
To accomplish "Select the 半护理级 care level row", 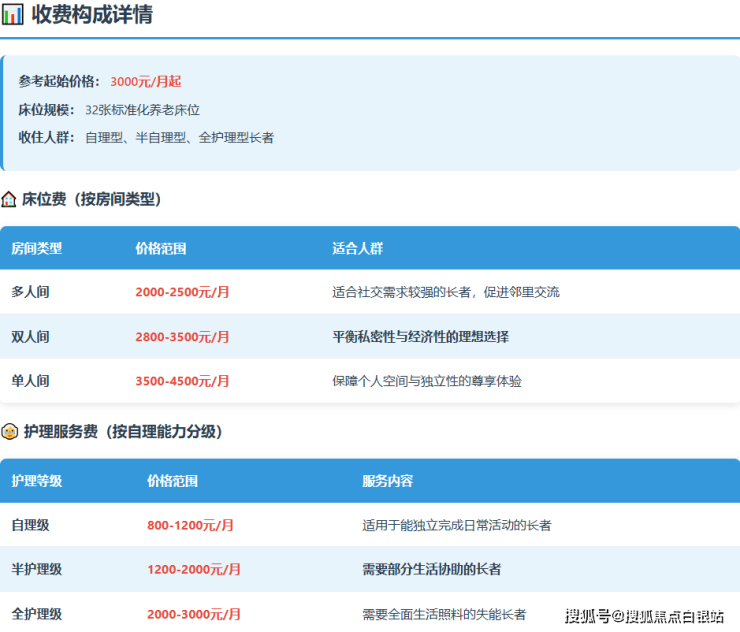I will (x=37, y=569).
